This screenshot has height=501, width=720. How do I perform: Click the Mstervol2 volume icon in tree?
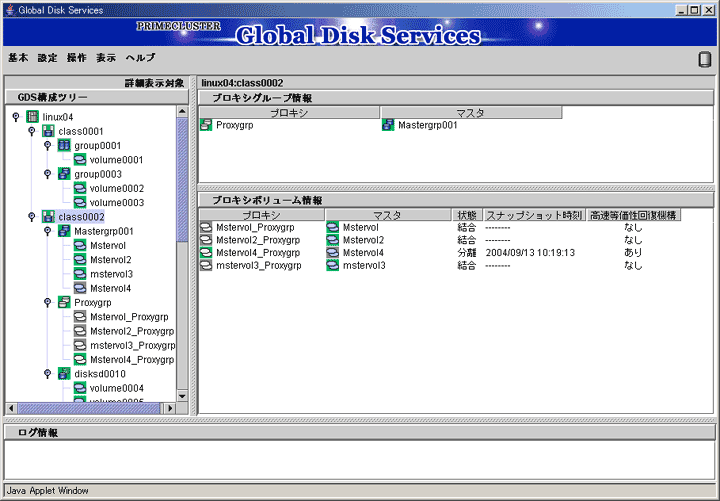(x=80, y=259)
